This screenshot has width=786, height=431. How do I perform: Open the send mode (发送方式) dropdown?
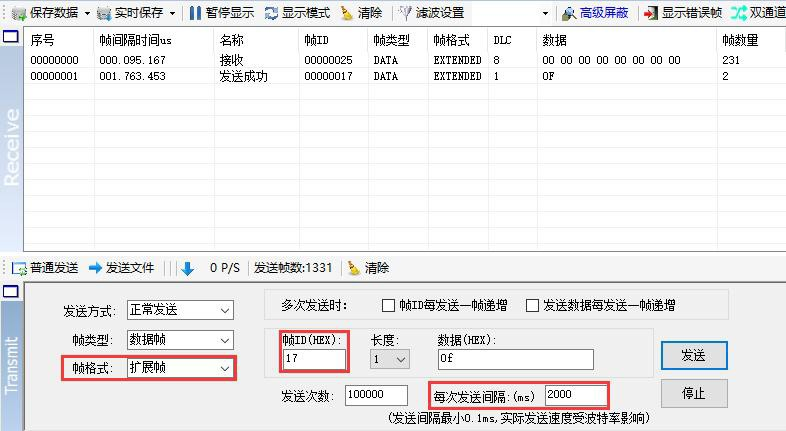224,311
